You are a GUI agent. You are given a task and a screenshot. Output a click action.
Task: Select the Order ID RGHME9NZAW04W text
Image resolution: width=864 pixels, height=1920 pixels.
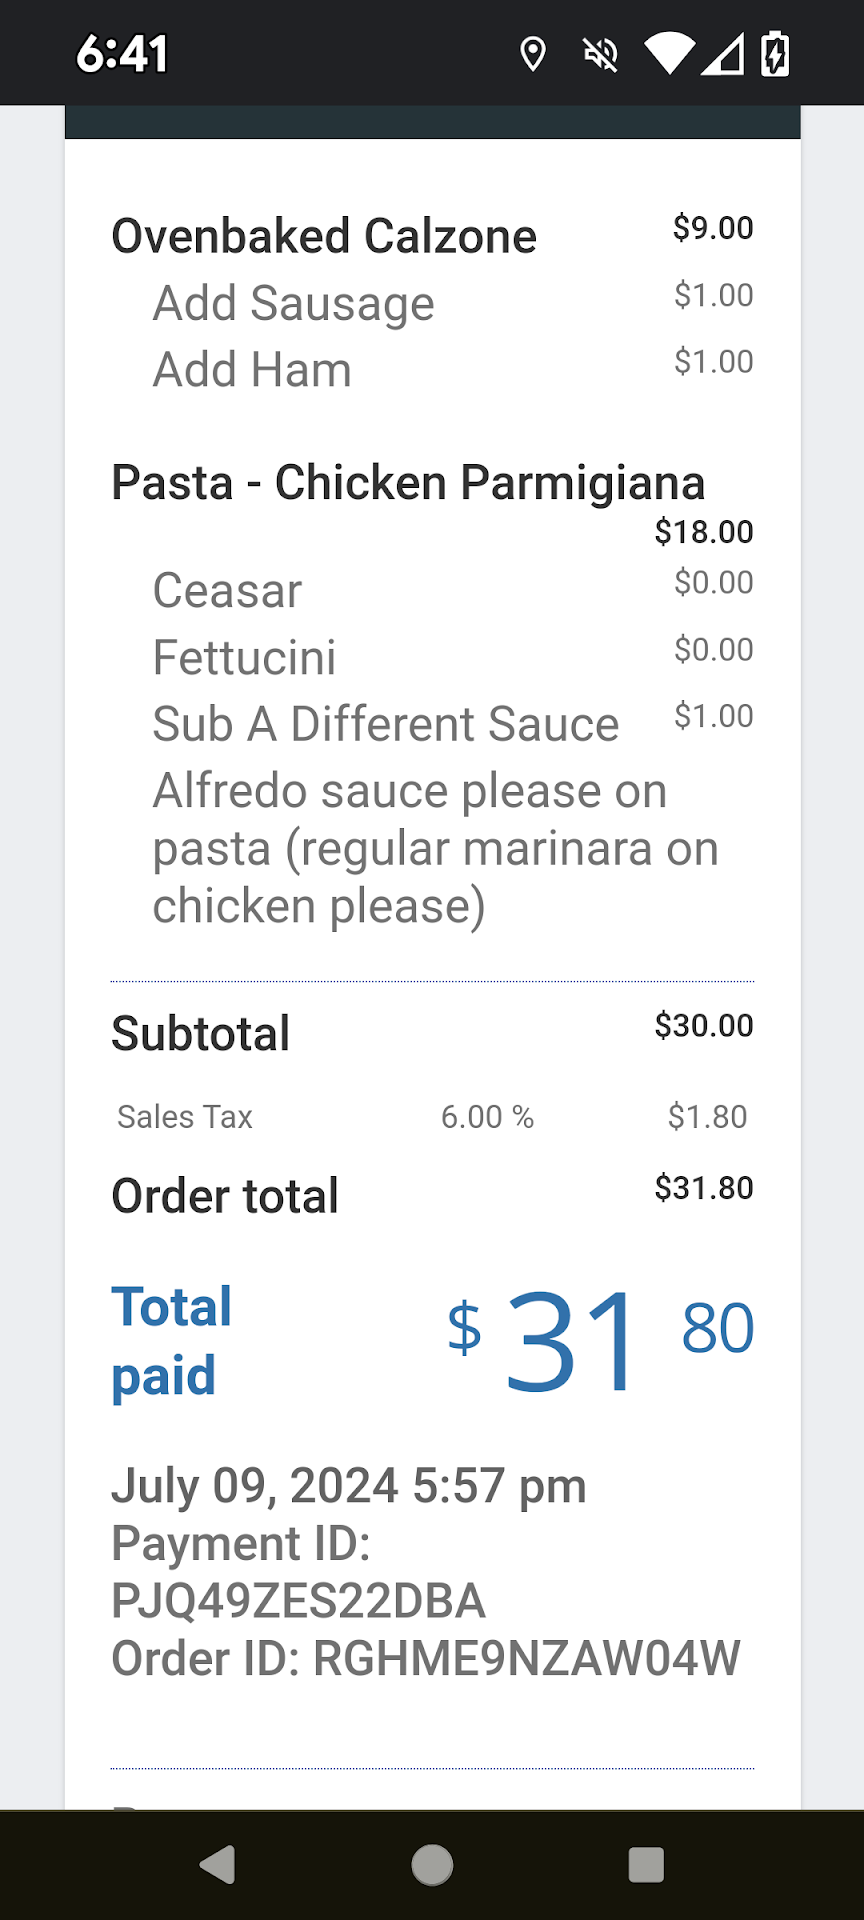526,1659
